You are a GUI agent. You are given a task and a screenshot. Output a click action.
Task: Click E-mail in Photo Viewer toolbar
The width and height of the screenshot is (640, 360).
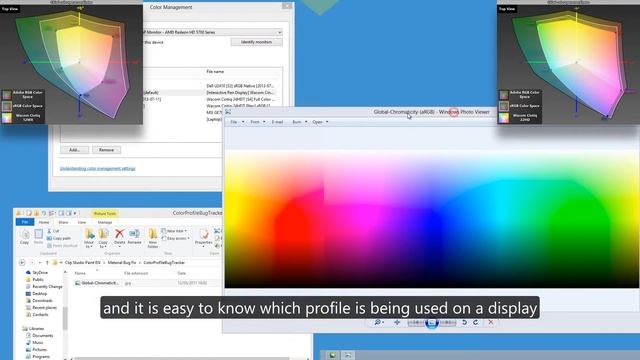(278, 122)
